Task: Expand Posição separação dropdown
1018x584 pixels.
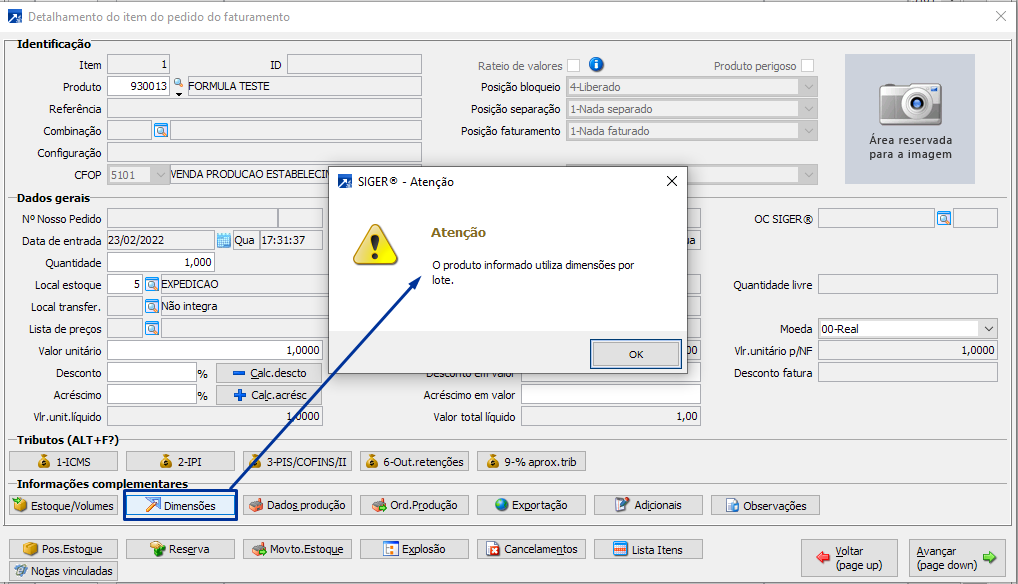Action: (808, 108)
